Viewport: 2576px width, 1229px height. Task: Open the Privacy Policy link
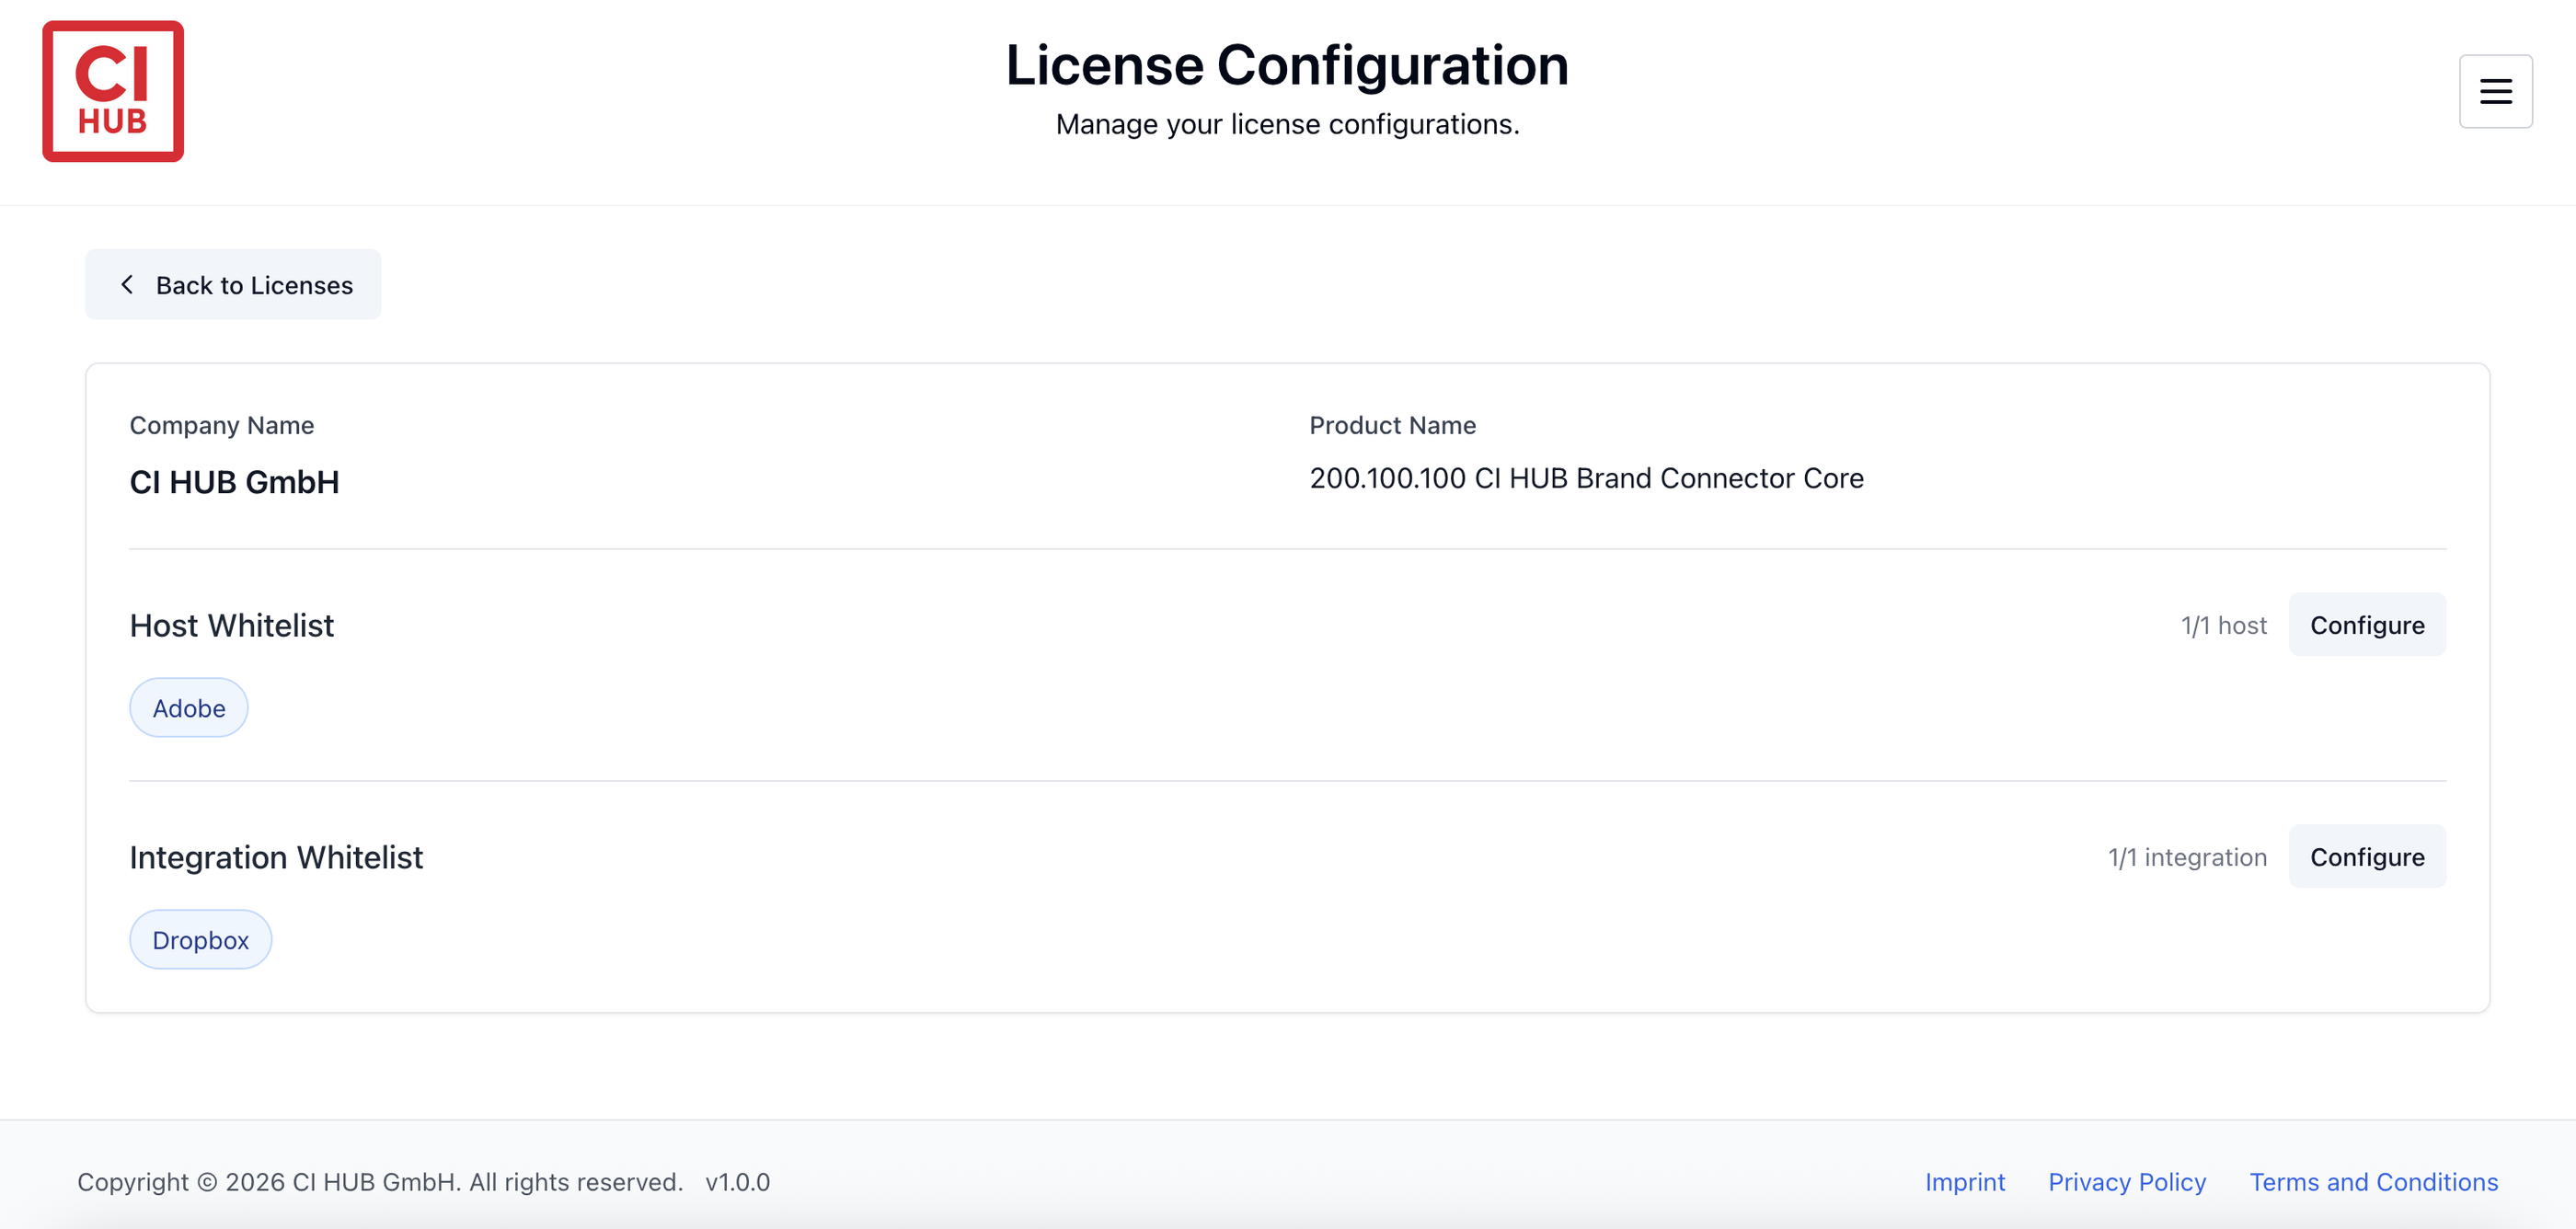coord(2126,1182)
